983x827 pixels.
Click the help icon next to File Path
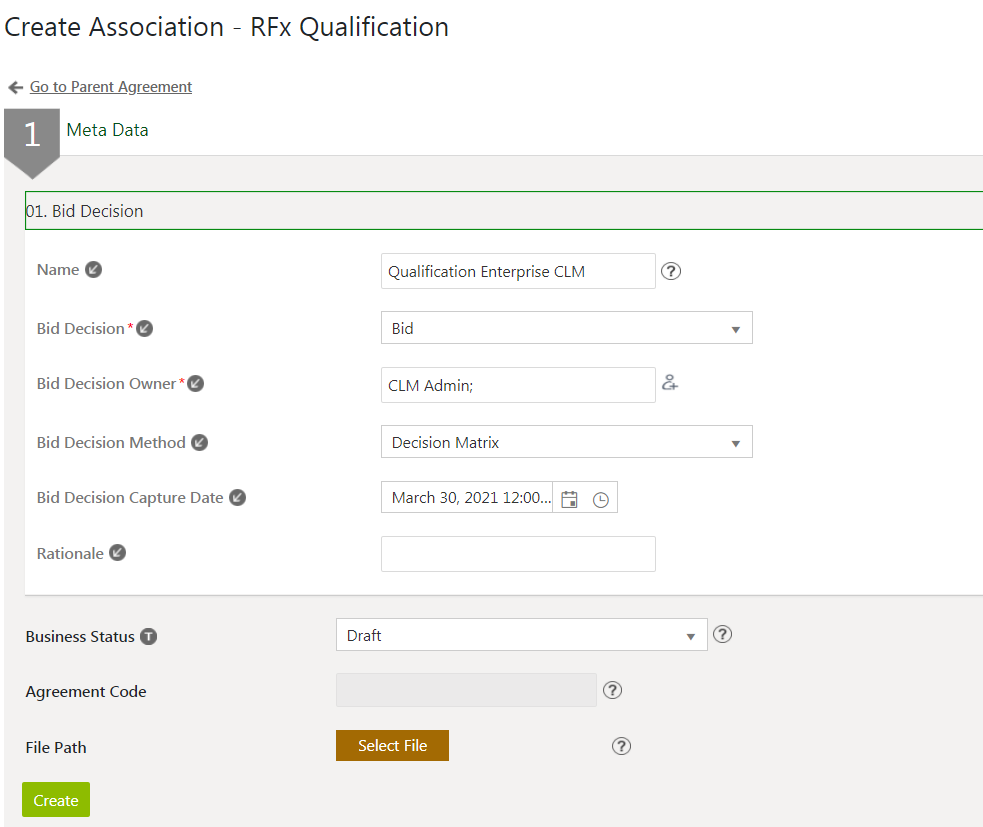(x=621, y=746)
